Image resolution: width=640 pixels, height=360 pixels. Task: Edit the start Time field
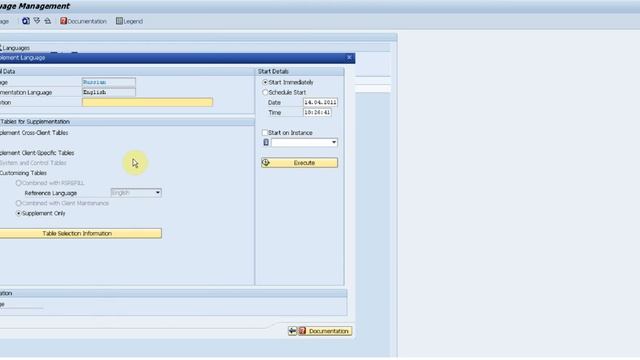pos(317,112)
